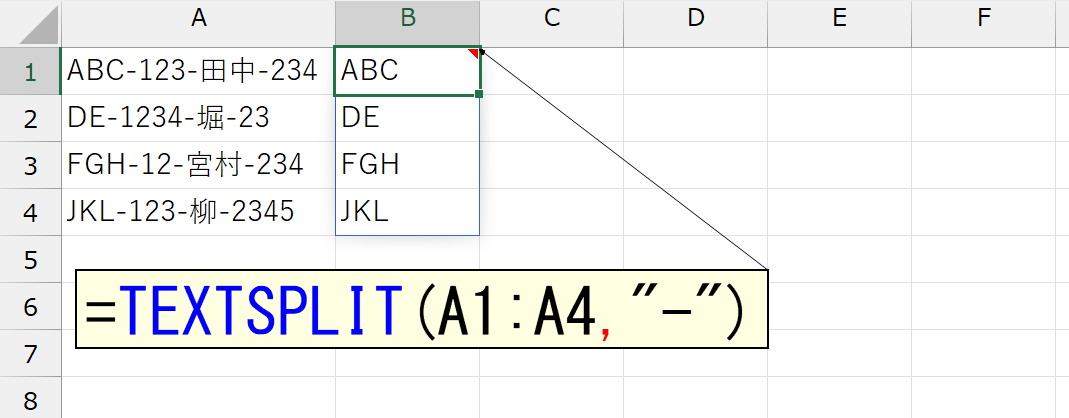Select column B header
The image size is (1069, 418).
408,23
